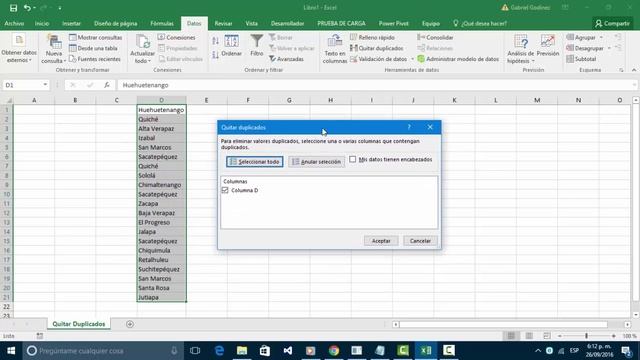Image resolution: width=640 pixels, height=360 pixels.
Task: Click the Undo arrow icon
Action: [27, 8]
